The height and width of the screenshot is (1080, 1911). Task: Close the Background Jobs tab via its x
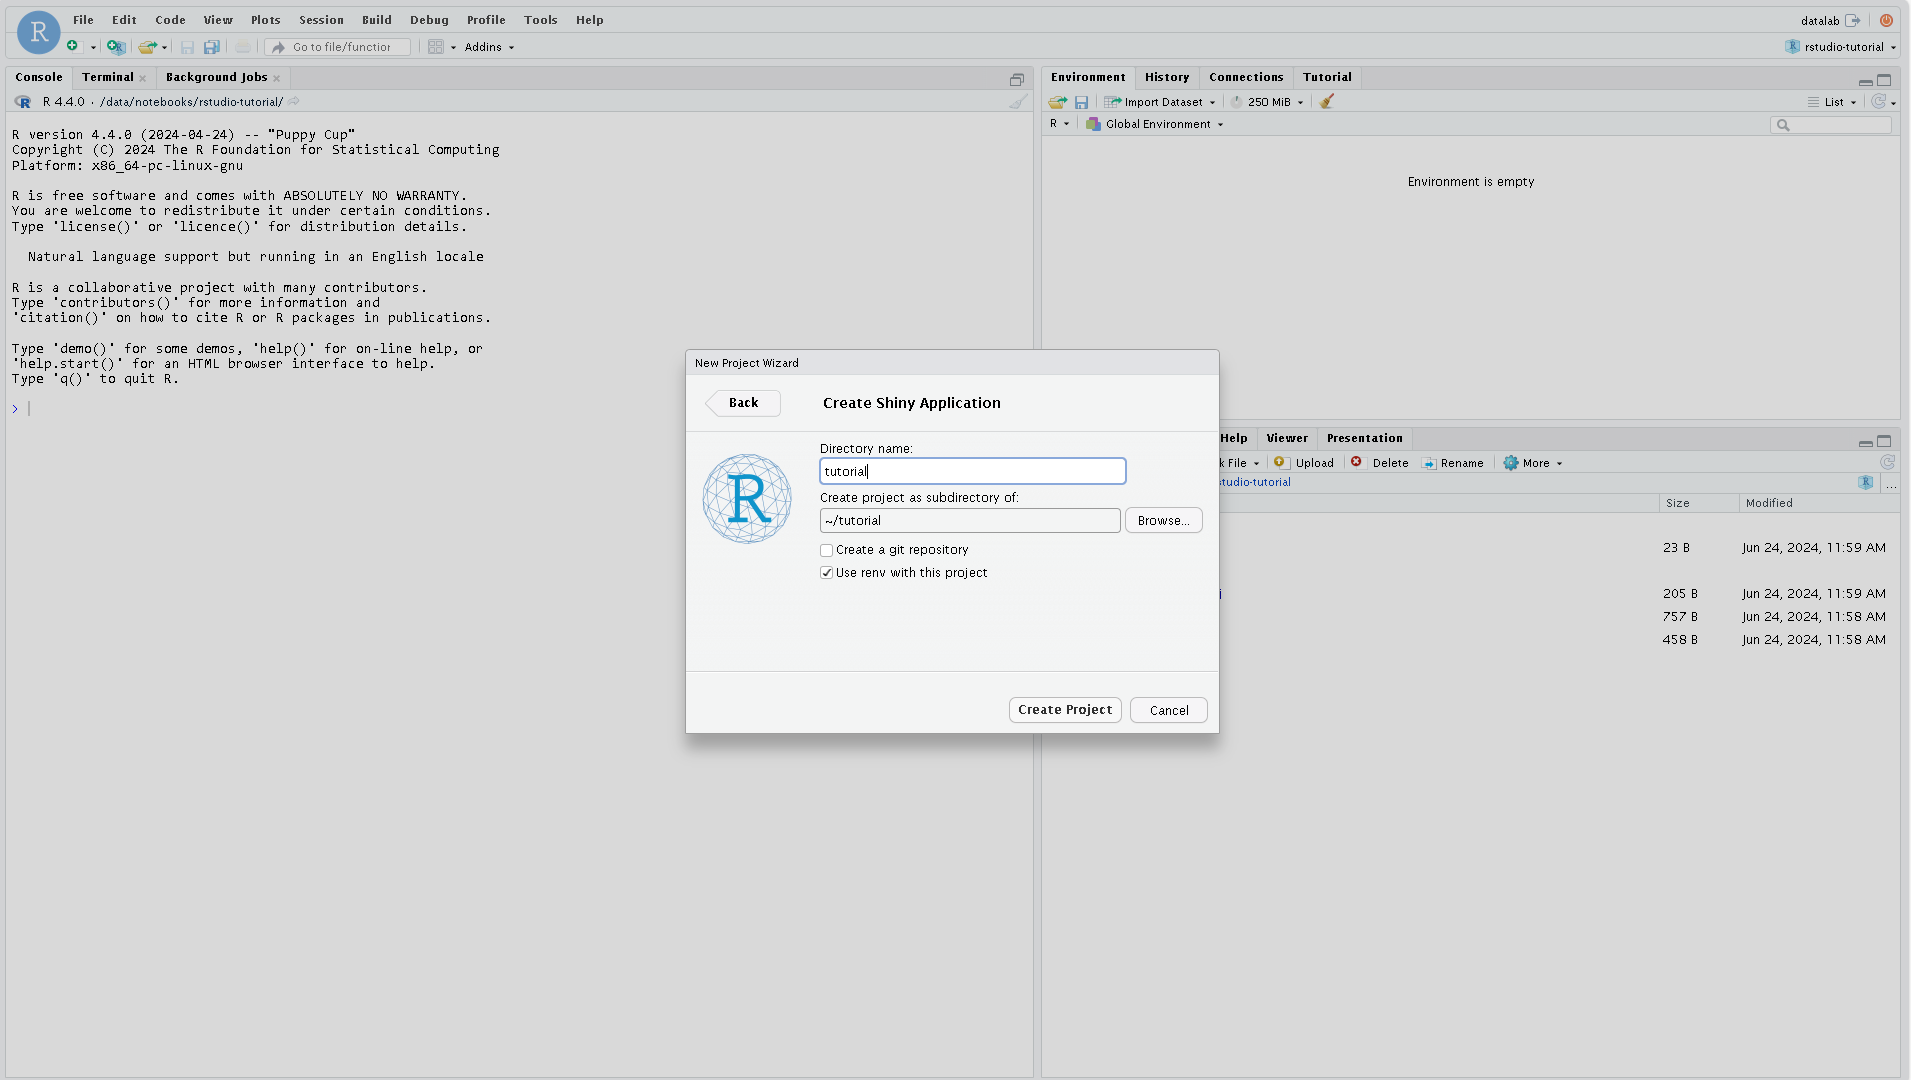pos(277,78)
